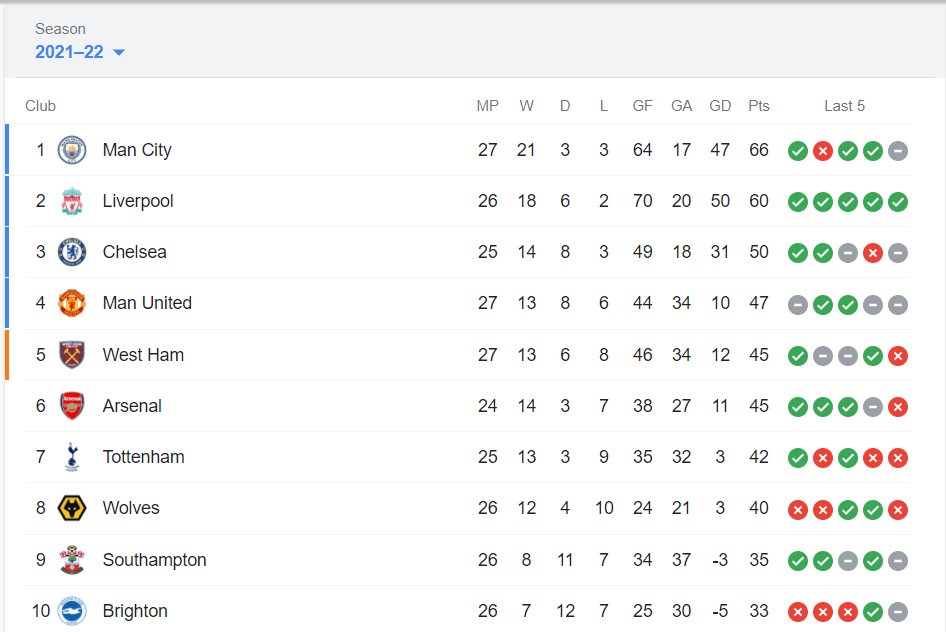
Task: Click Man City's red loss result icon
Action: click(x=823, y=151)
